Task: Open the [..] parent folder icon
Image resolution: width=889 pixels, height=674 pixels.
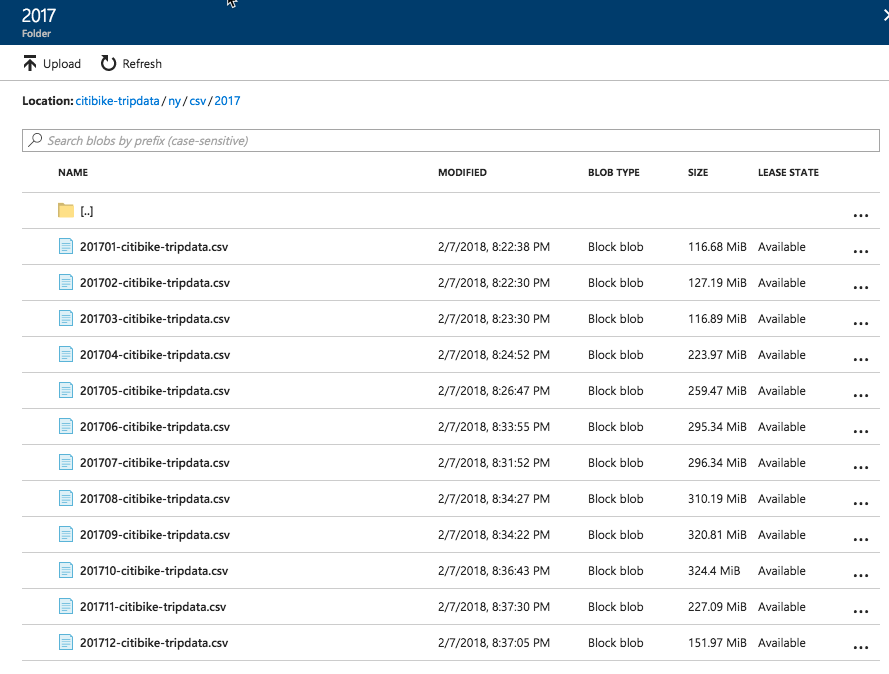Action: coord(66,210)
